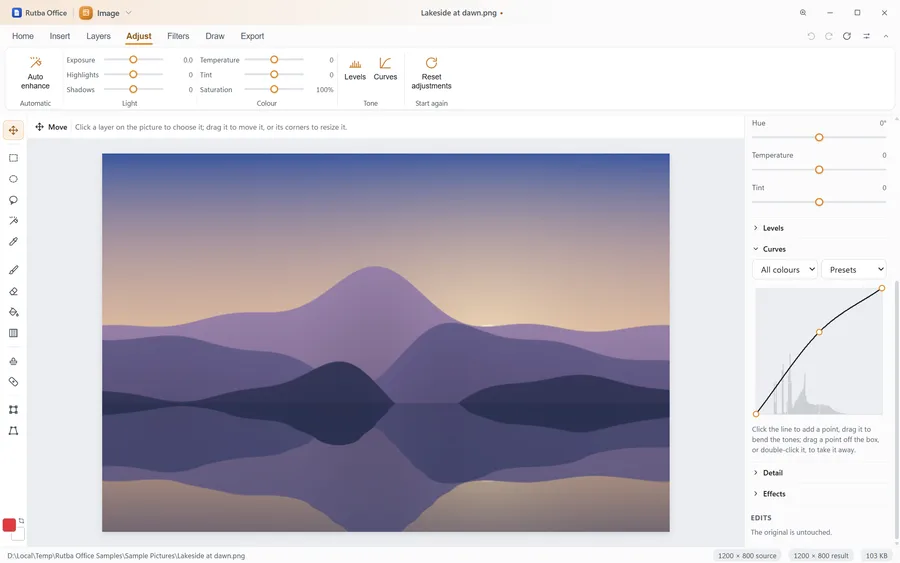Click the side panel vertical scrollbar
The image size is (900, 563).
click(897, 410)
